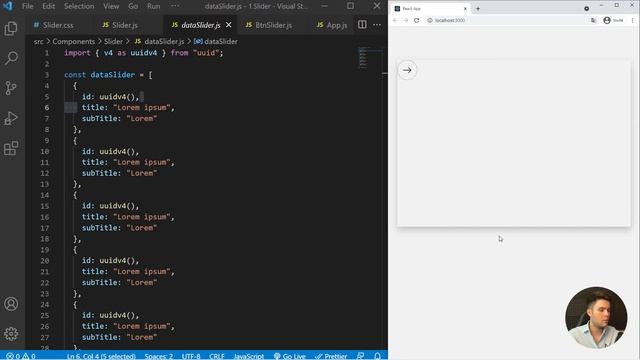Open the File menu
This screenshot has height=360, width=640.
point(28,6)
